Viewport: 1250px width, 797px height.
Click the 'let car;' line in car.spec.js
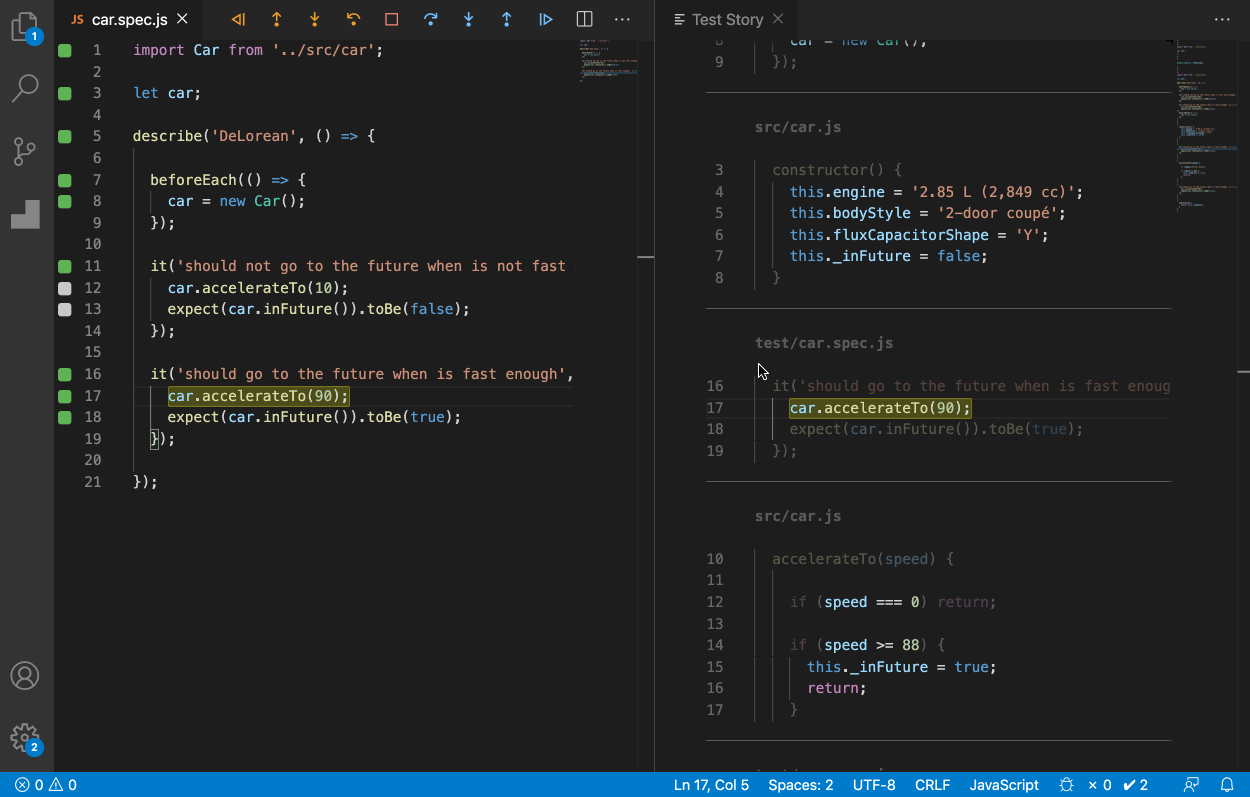pos(167,93)
